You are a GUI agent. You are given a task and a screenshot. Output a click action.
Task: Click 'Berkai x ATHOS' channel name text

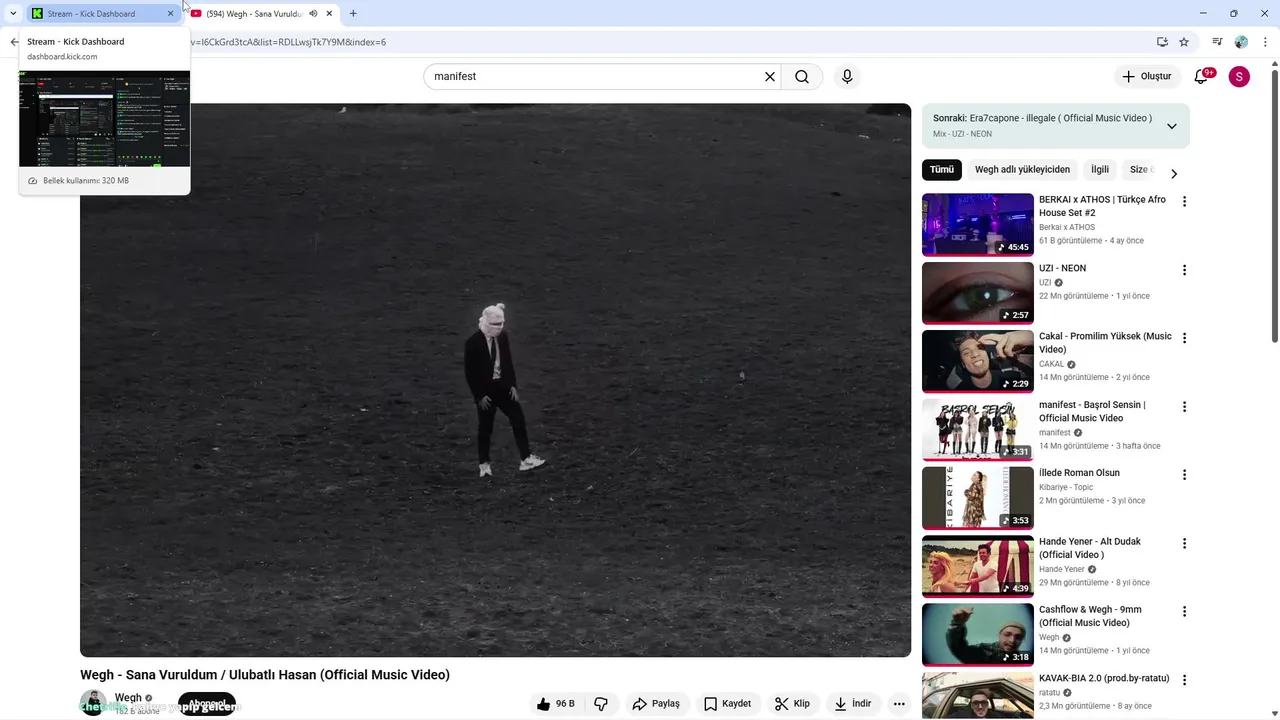pos(1067,227)
